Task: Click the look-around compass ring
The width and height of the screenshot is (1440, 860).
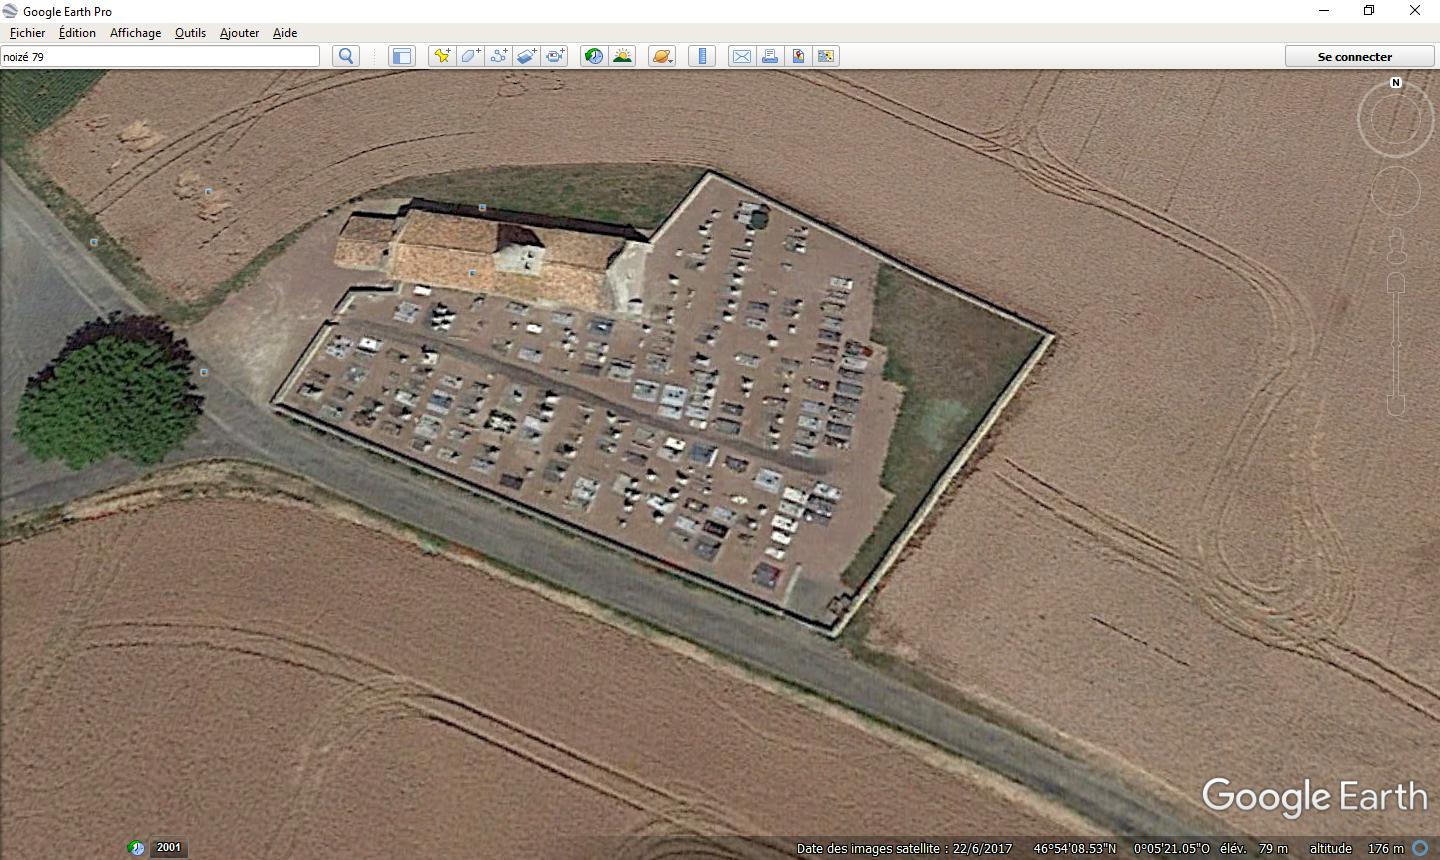Action: (x=1396, y=119)
